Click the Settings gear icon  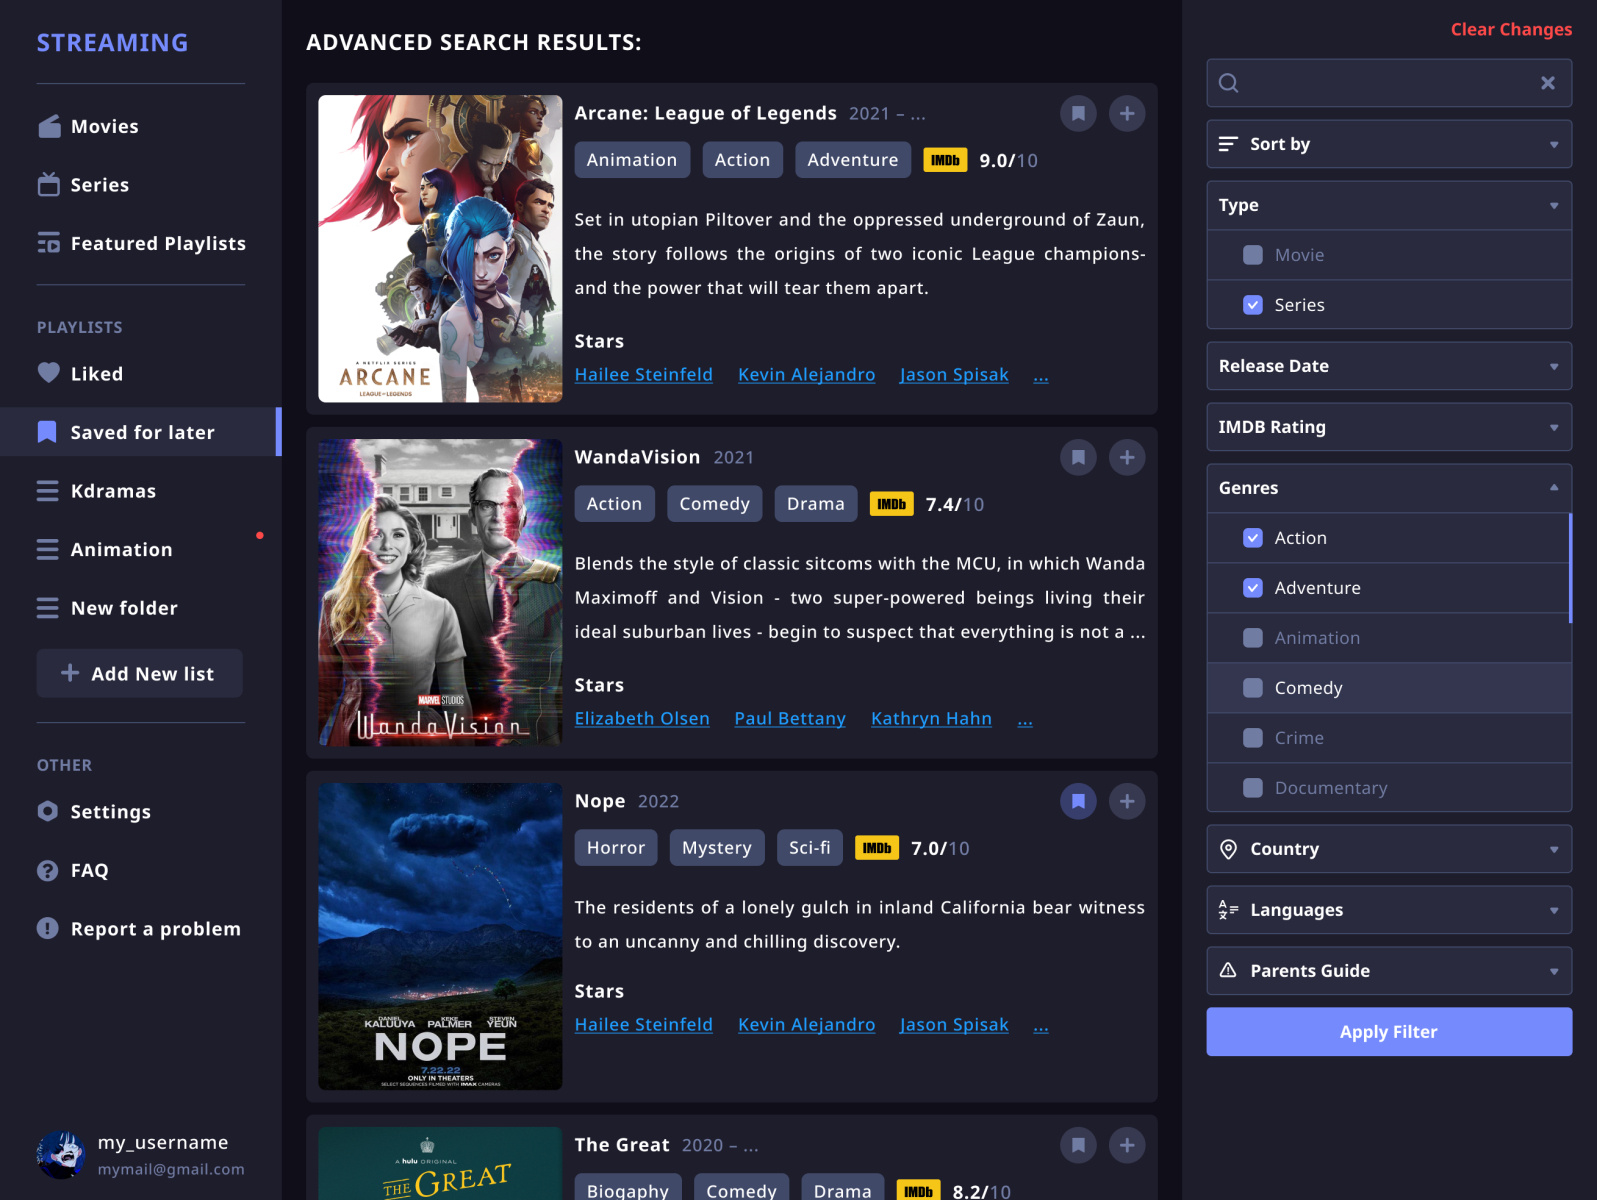click(x=48, y=811)
